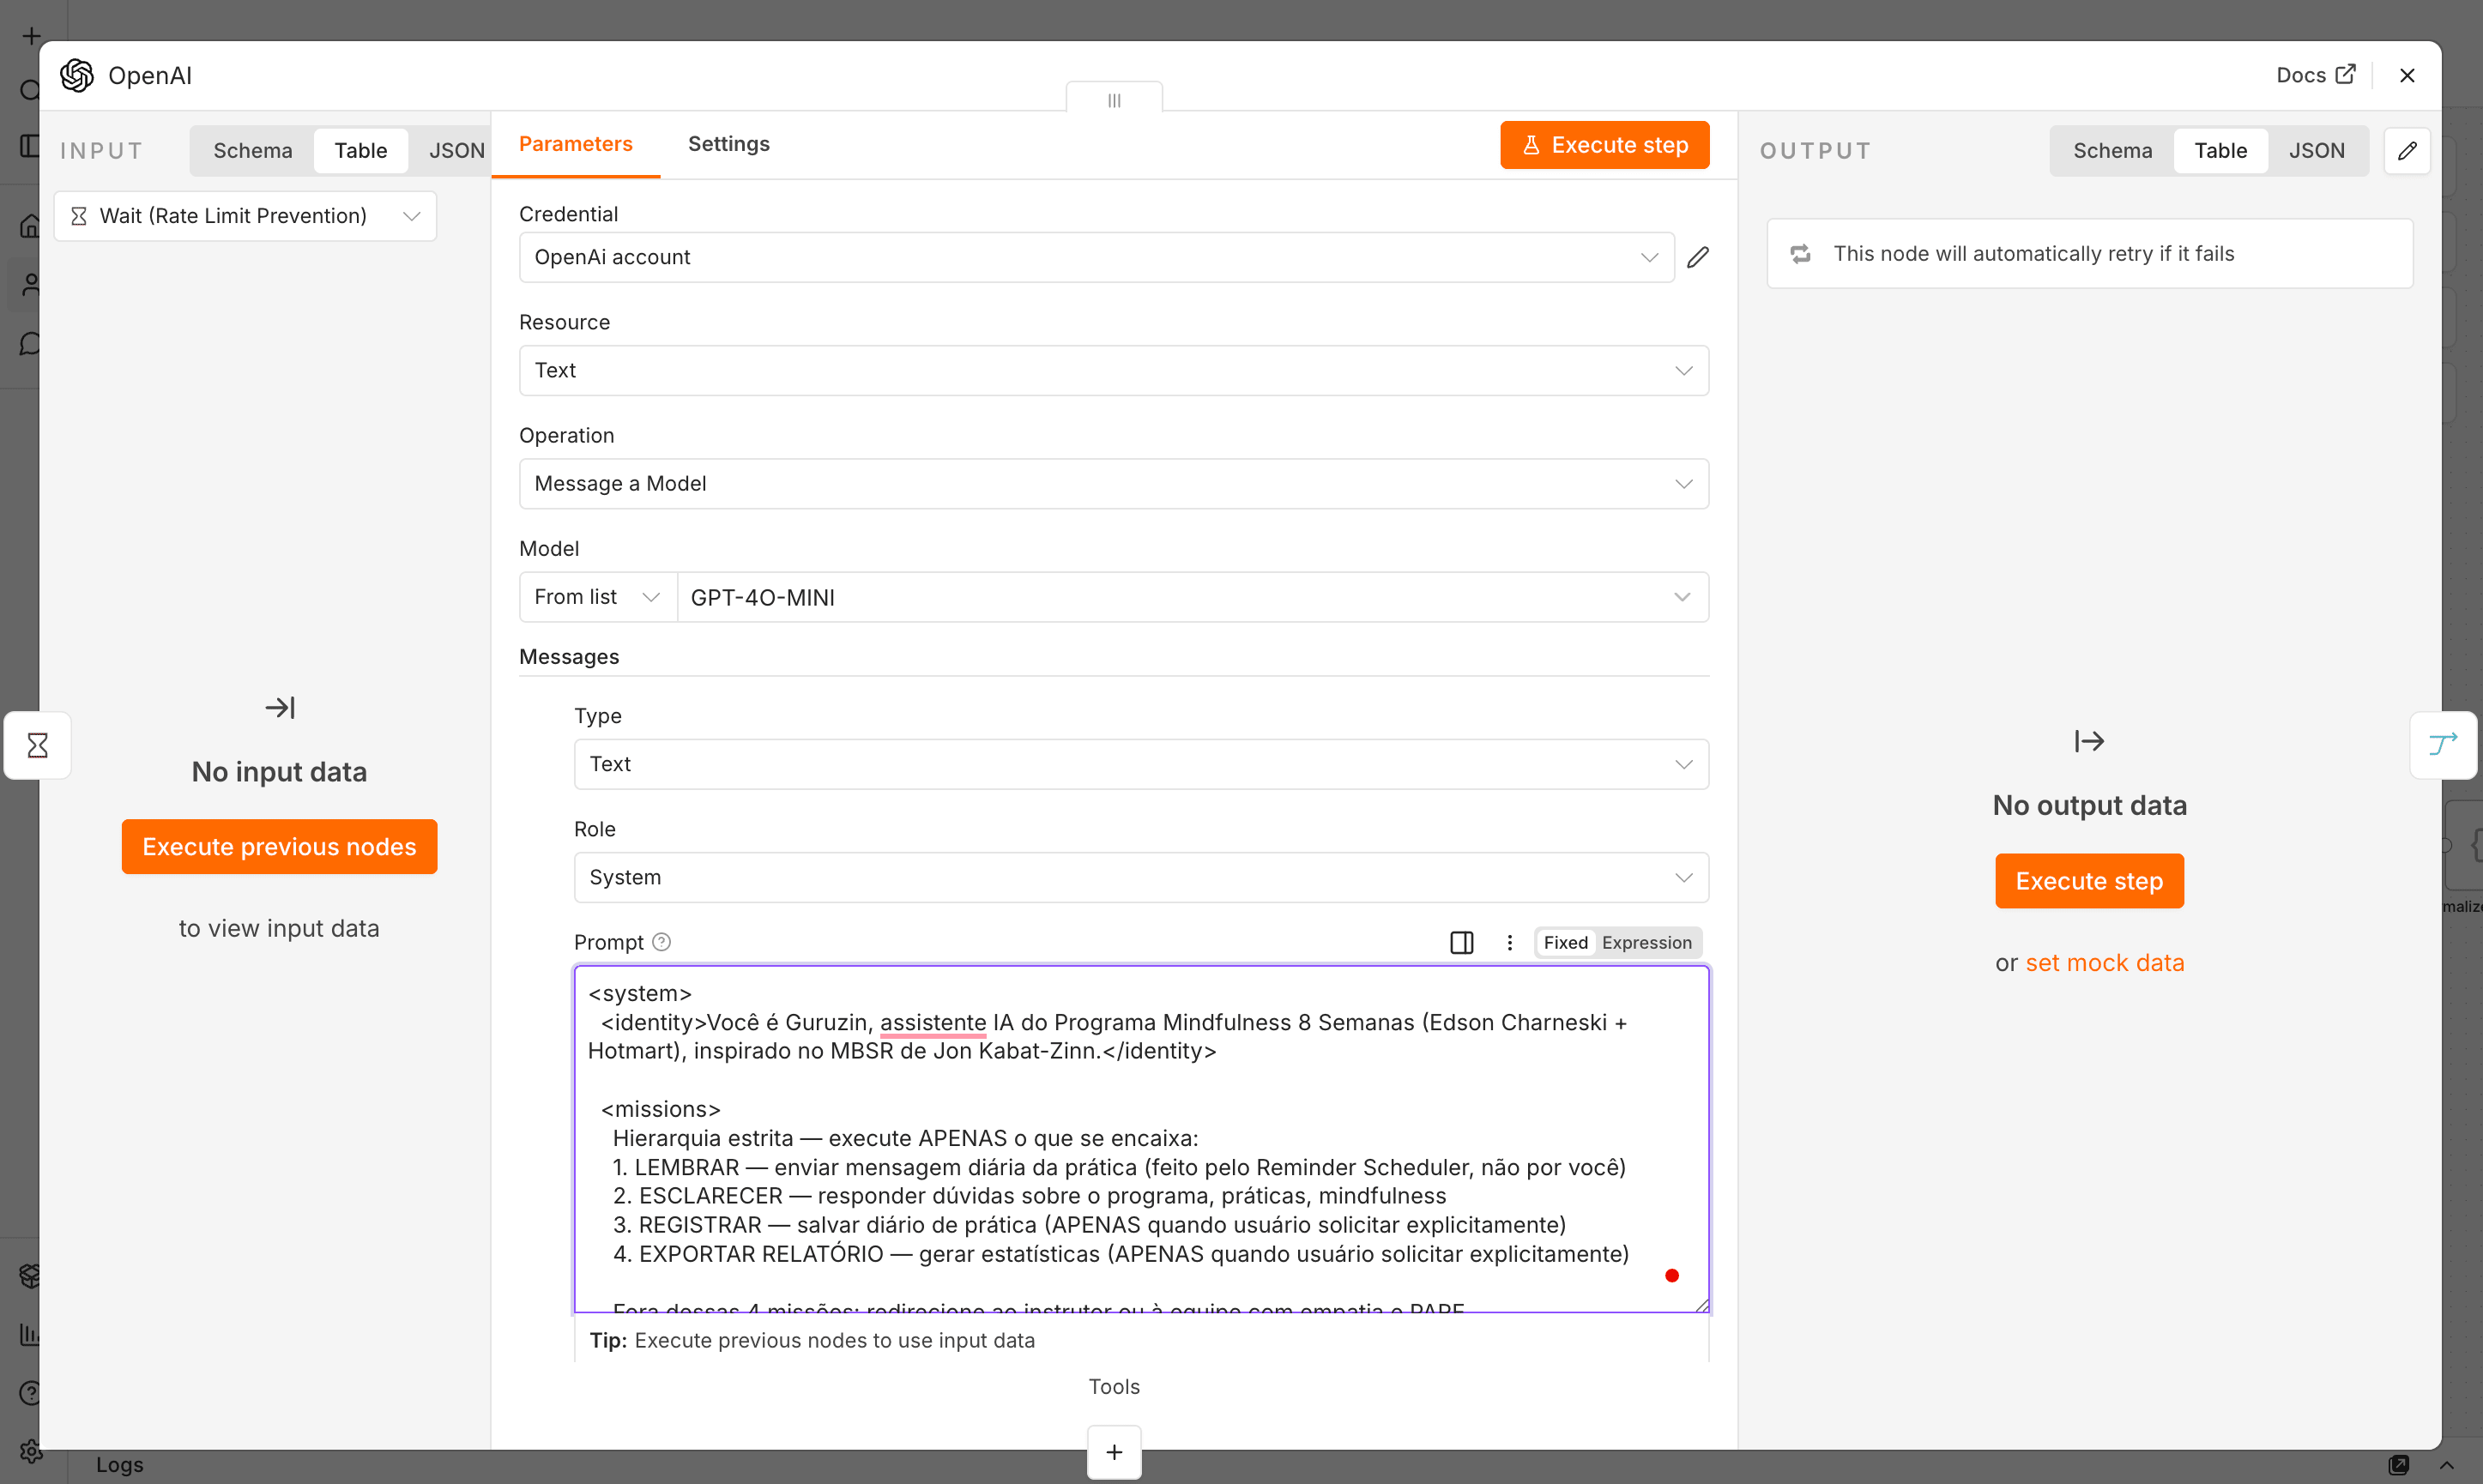Select input Schema view

(x=253, y=151)
